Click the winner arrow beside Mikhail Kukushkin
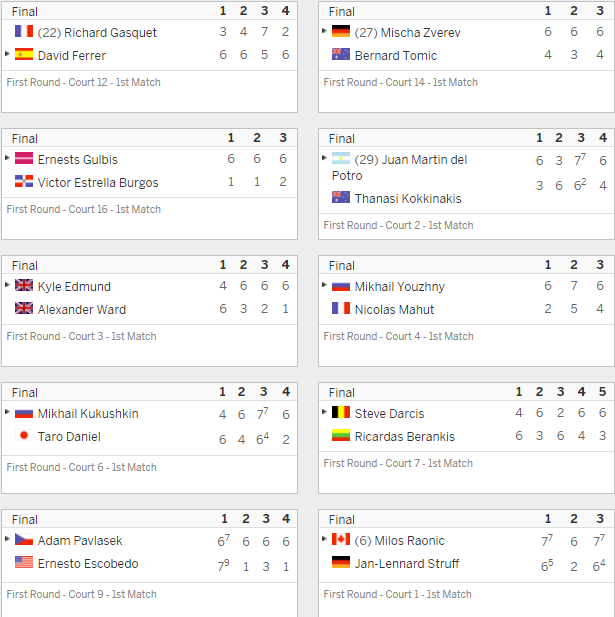This screenshot has height=617, width=615. coord(7,412)
